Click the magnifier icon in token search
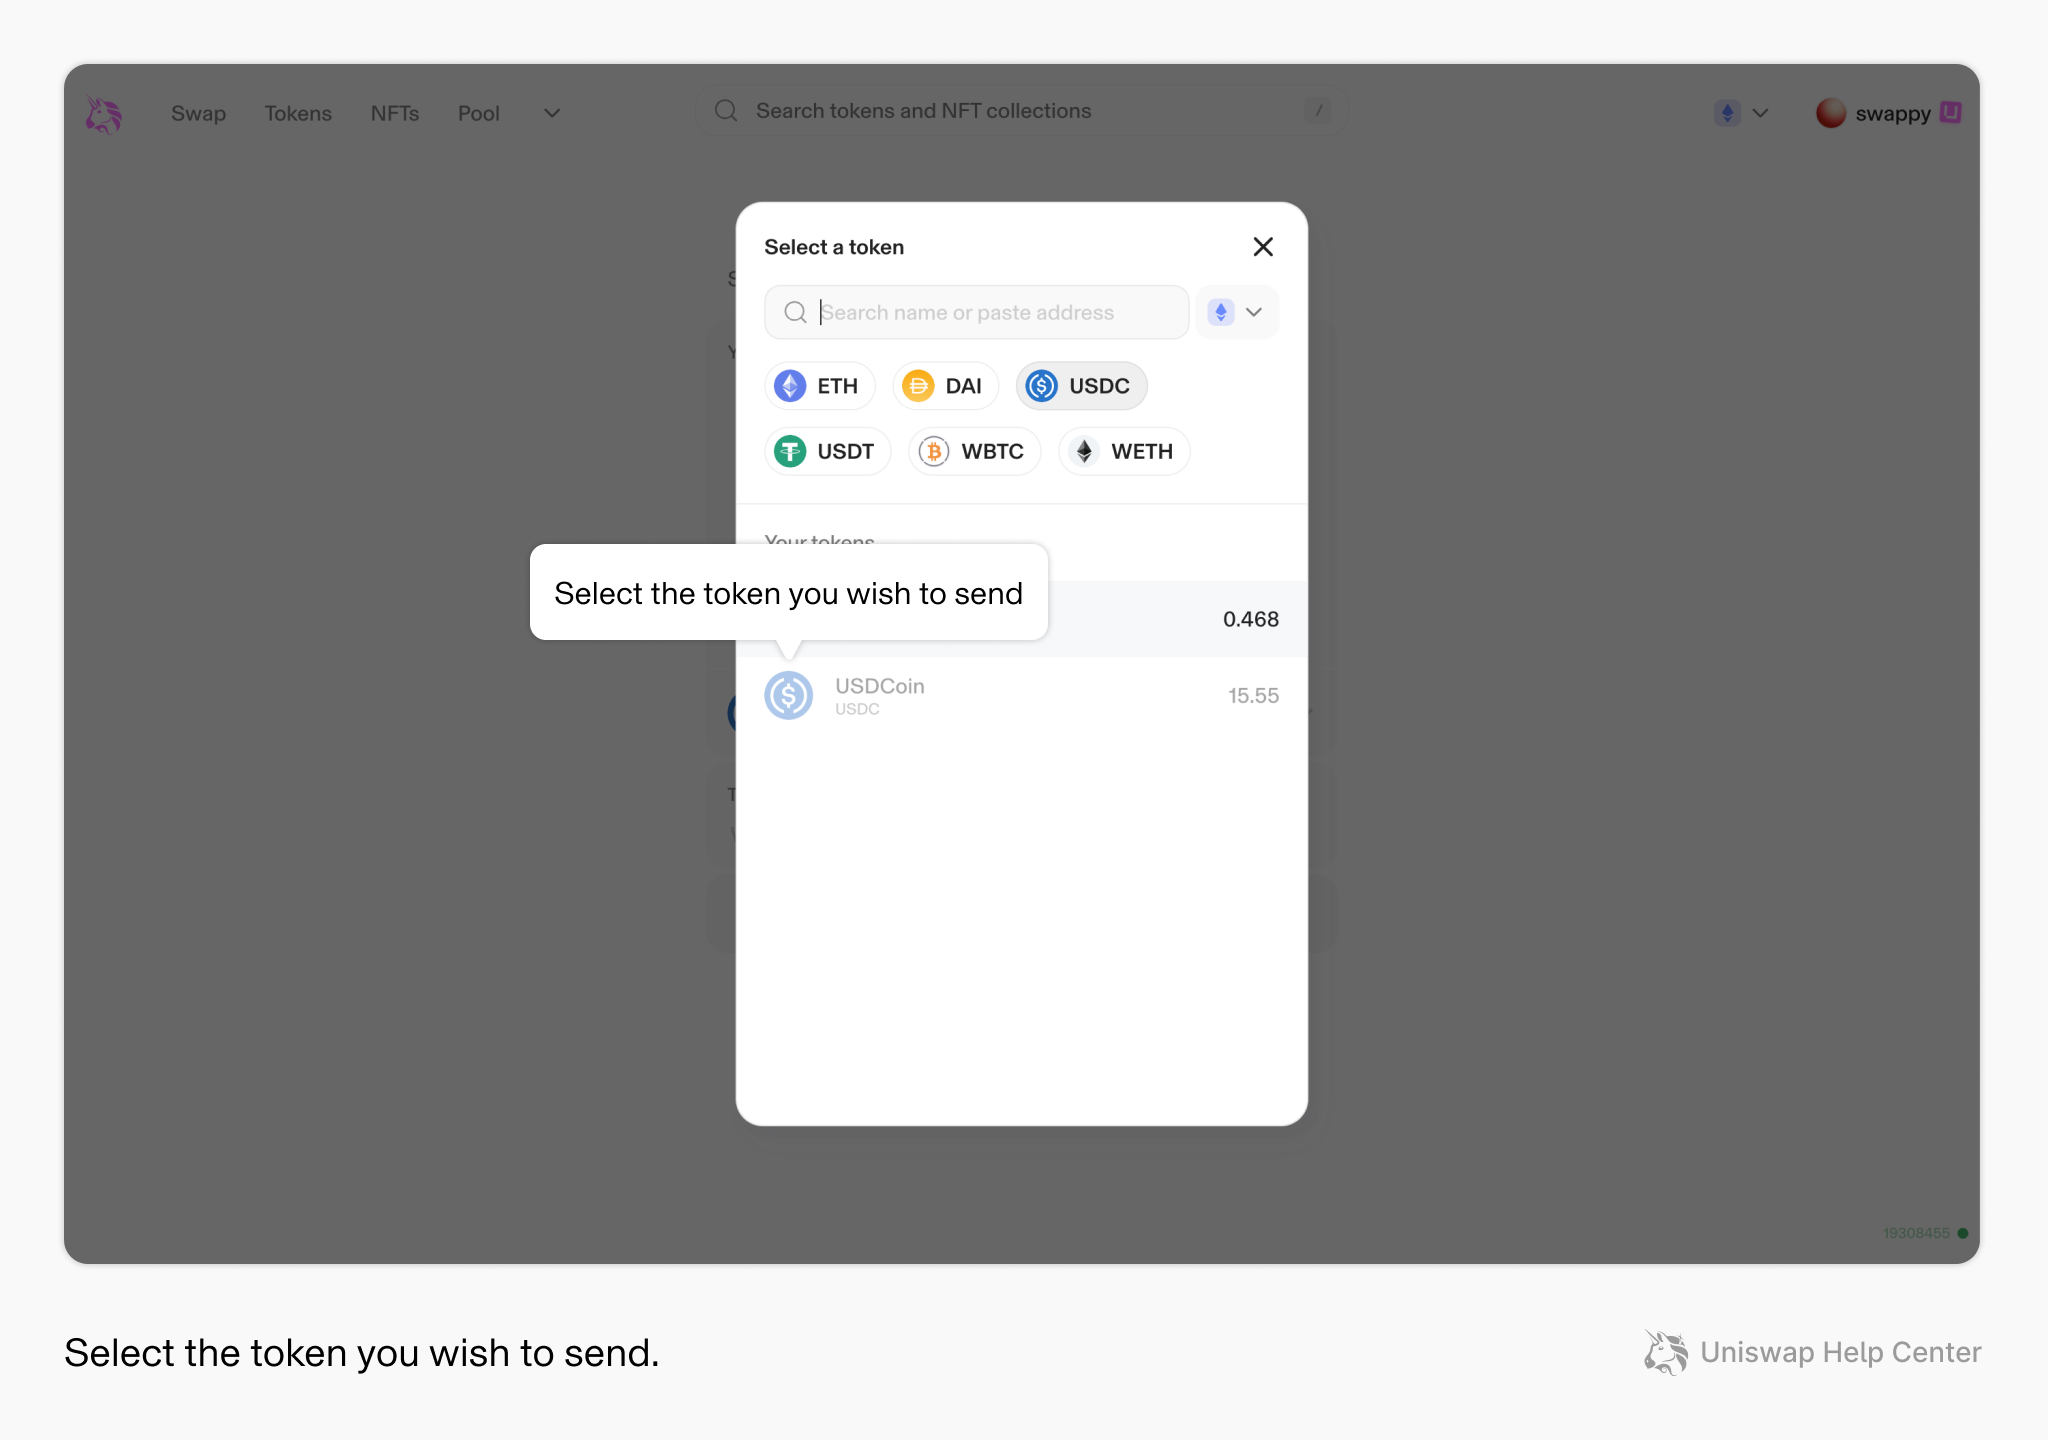 click(x=795, y=312)
